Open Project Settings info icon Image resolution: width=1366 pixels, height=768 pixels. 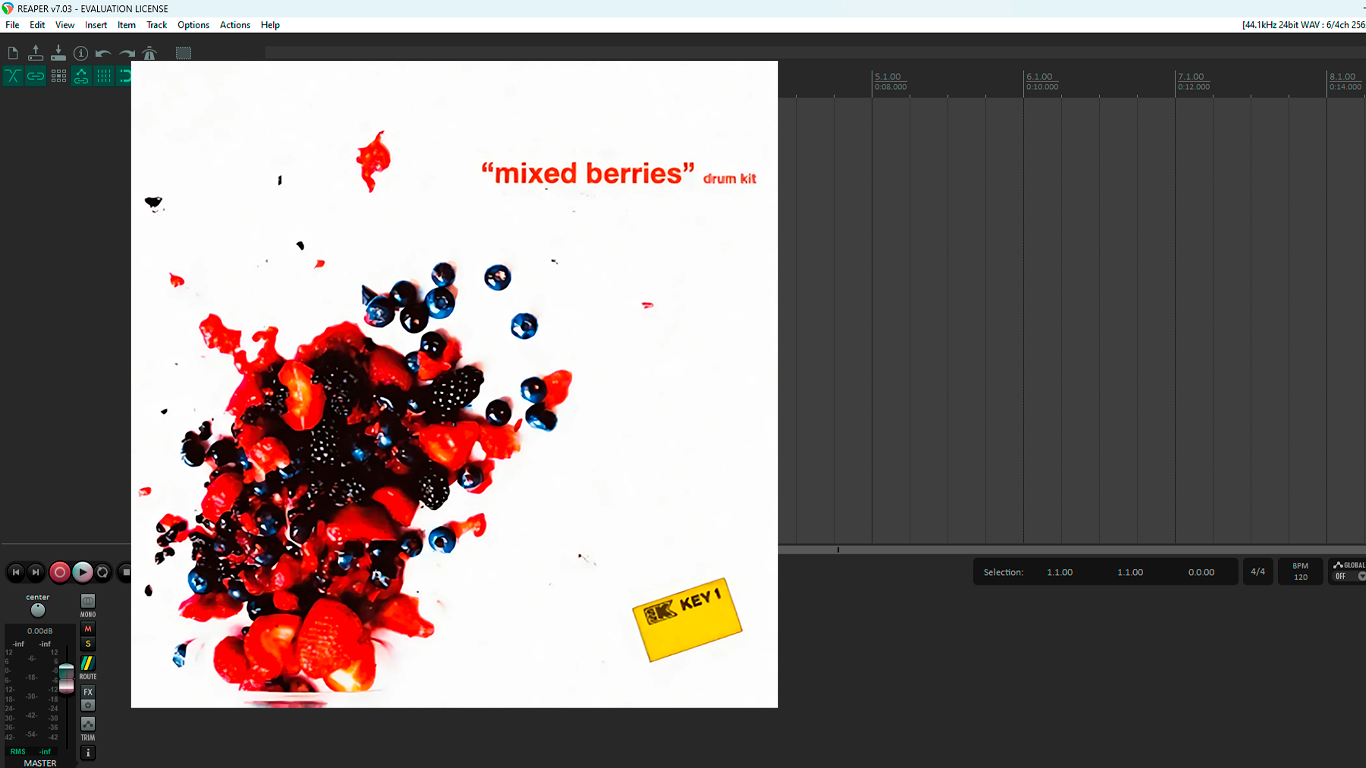coord(81,53)
